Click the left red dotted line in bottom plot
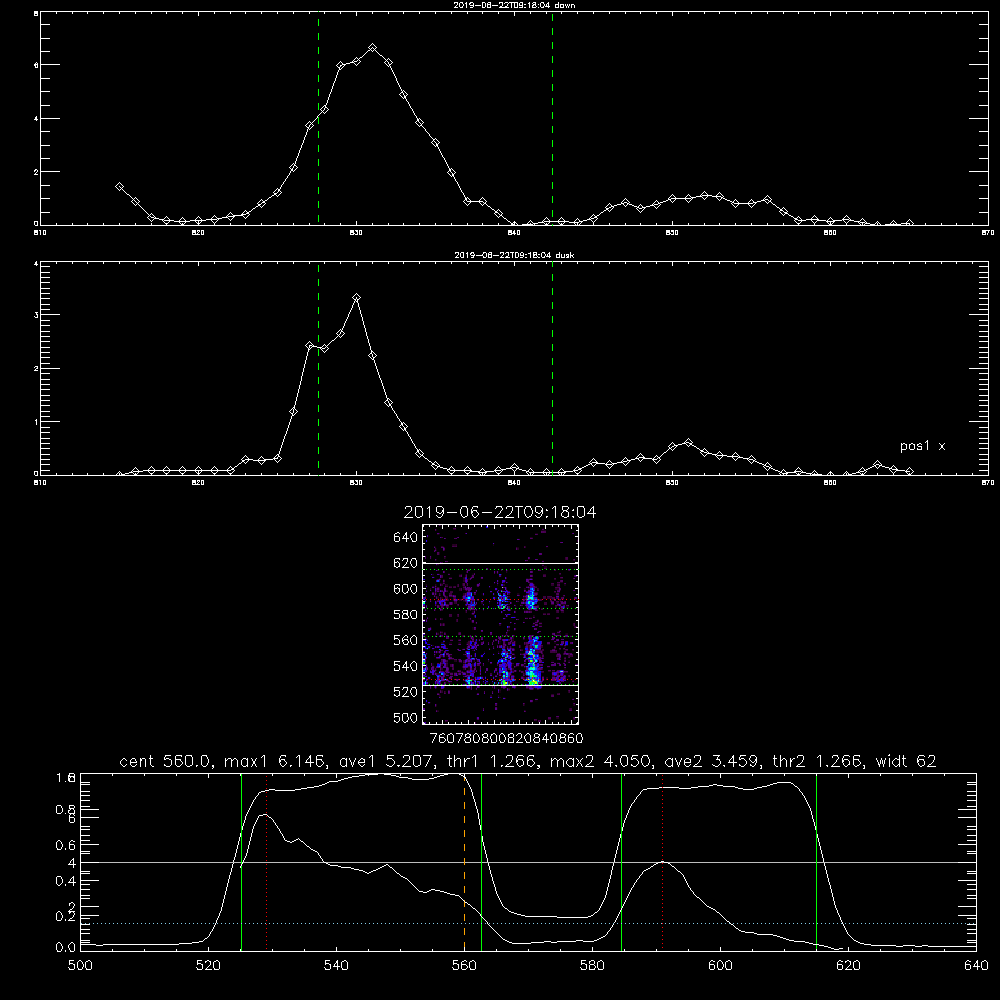 pyautogui.click(x=267, y=862)
